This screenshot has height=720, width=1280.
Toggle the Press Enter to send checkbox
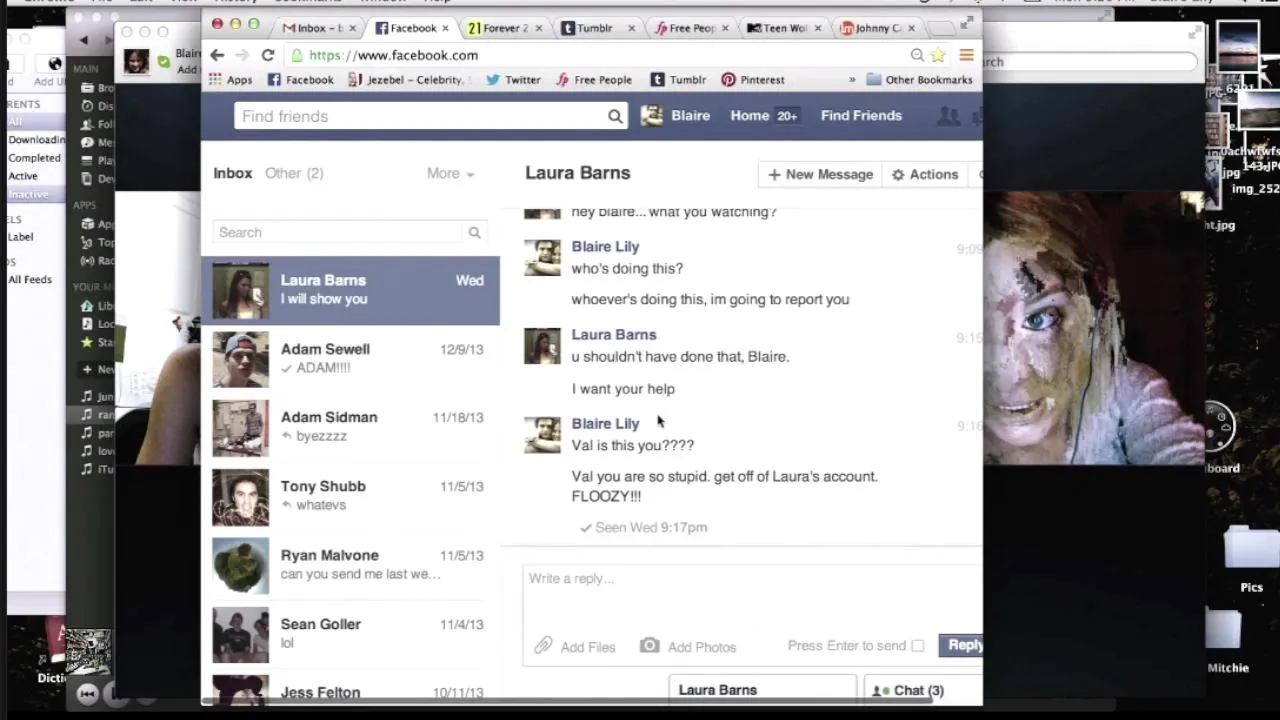pyautogui.click(x=917, y=646)
